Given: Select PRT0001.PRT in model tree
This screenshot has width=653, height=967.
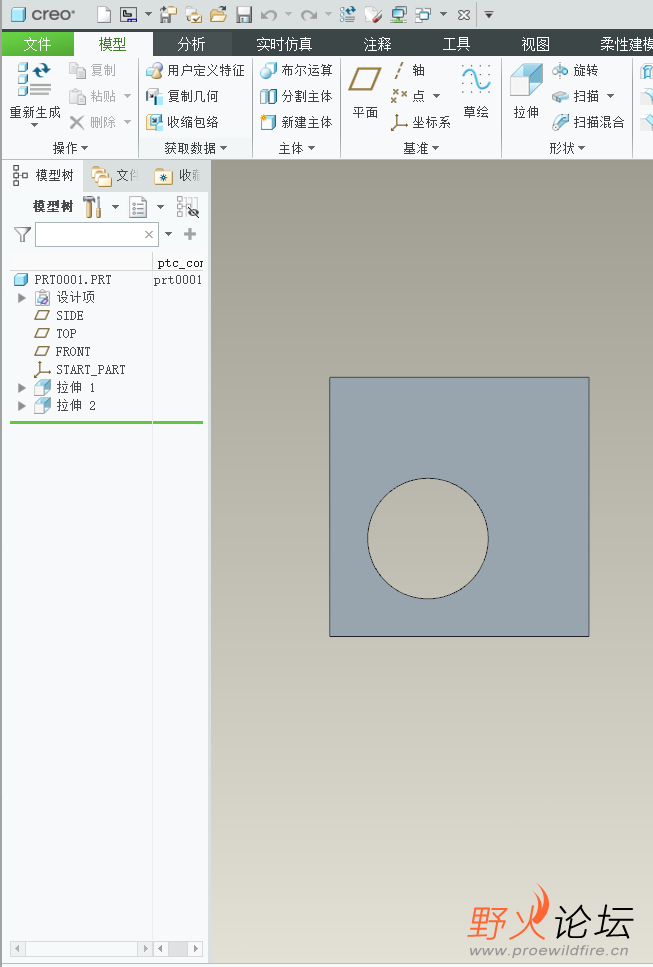Looking at the screenshot, I should tap(73, 279).
